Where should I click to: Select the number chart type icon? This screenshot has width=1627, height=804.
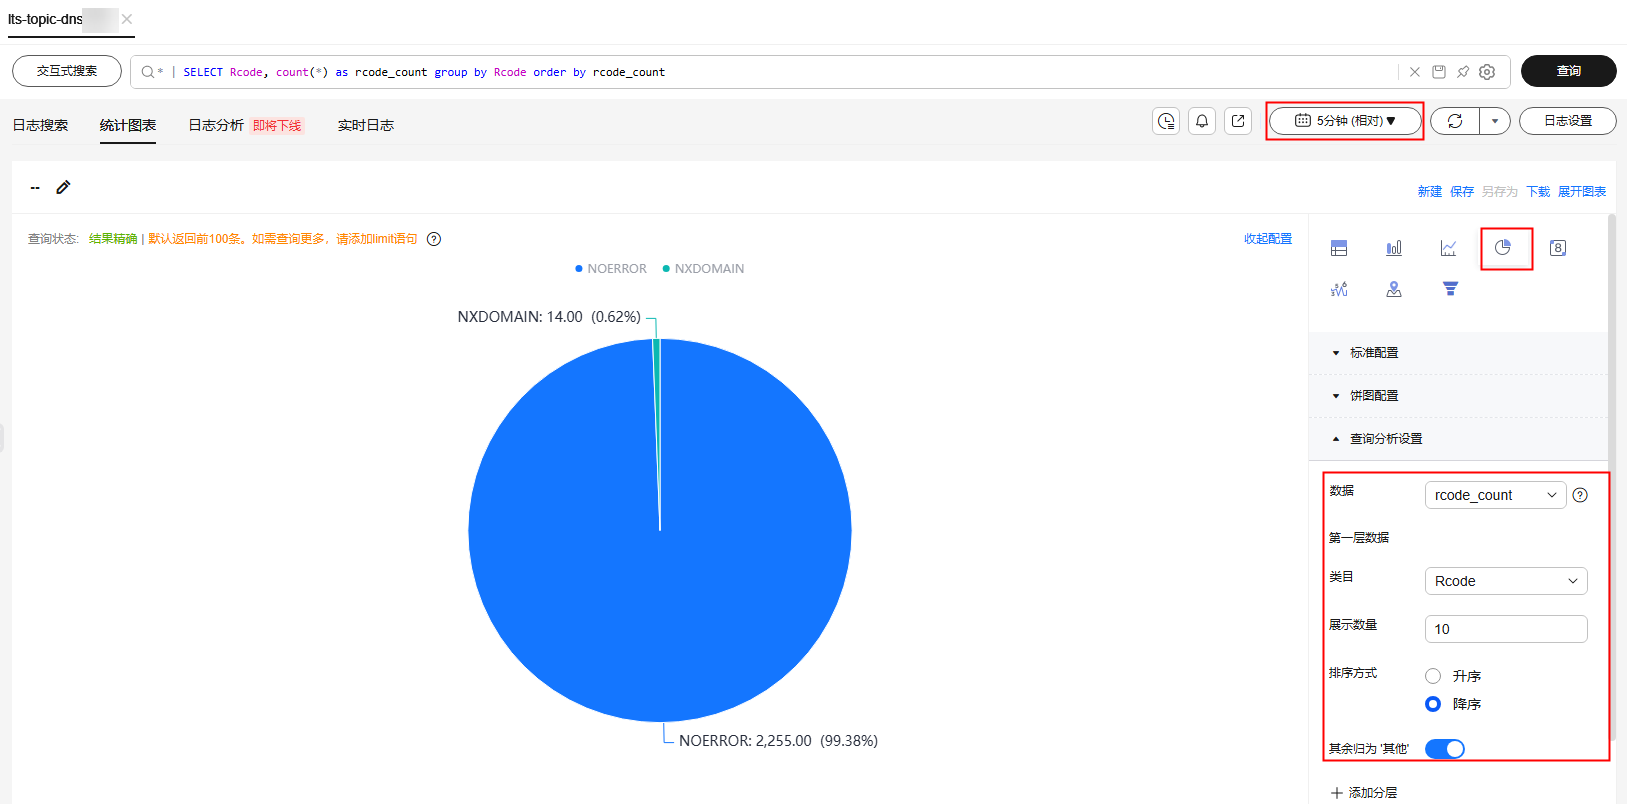[1558, 248]
